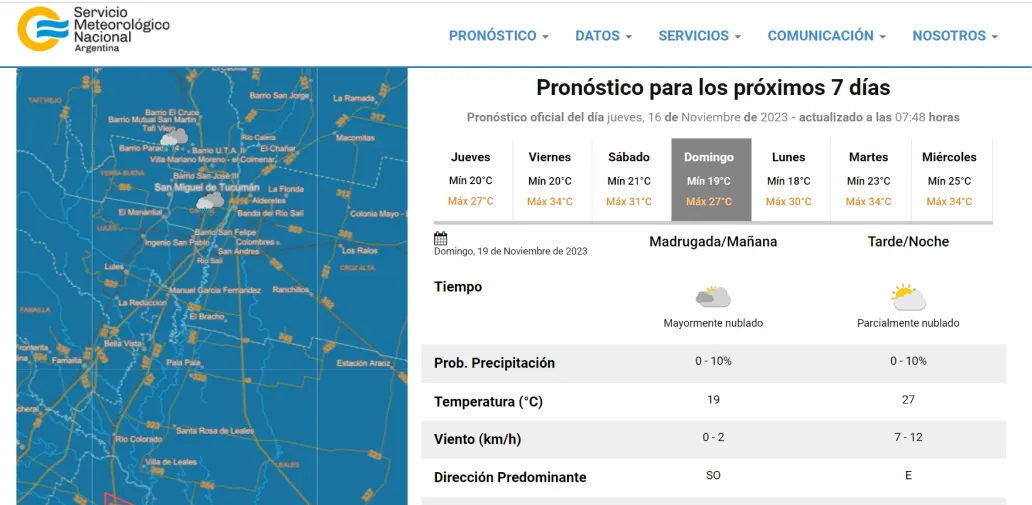Open the NOSOTROS dropdown menu
Screen dimensions: 1032x505
tap(955, 36)
